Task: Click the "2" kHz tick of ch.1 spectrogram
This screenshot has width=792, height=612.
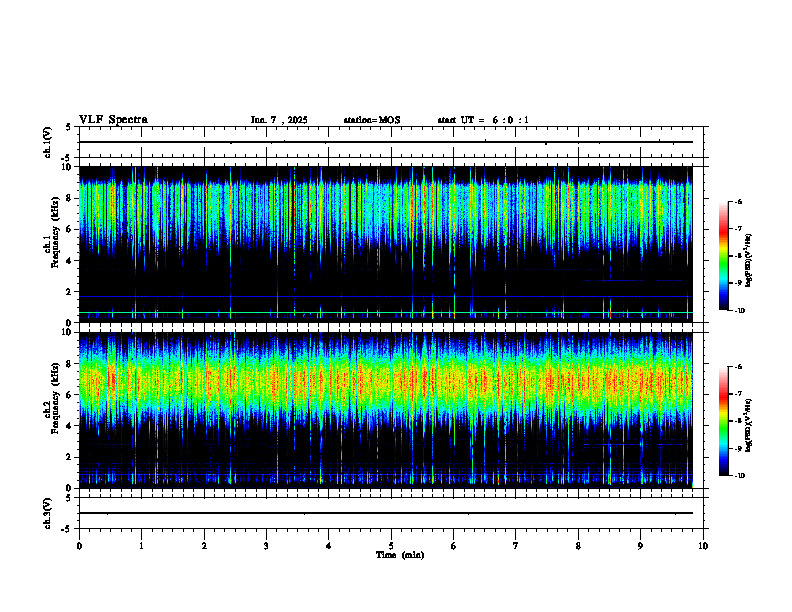Action: [70, 292]
